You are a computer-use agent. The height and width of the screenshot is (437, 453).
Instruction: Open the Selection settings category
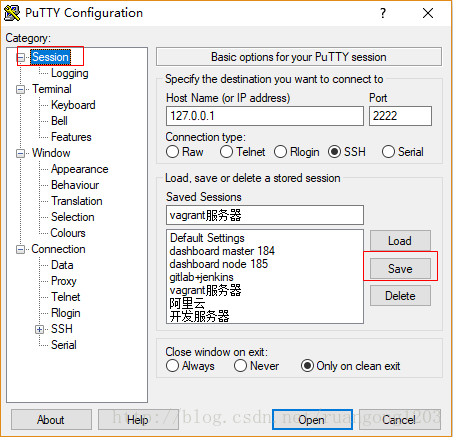(73, 217)
